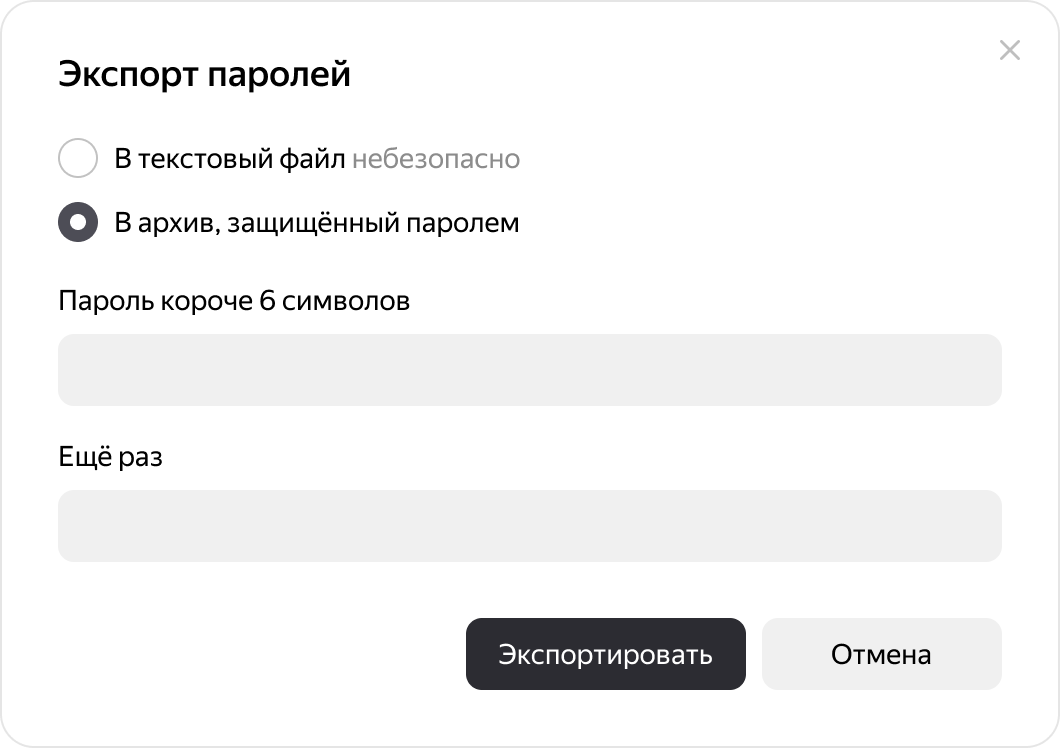Screen dimensions: 1060x748
Task: Close the Экспорт паролей dialog with X
Action: (x=1010, y=51)
